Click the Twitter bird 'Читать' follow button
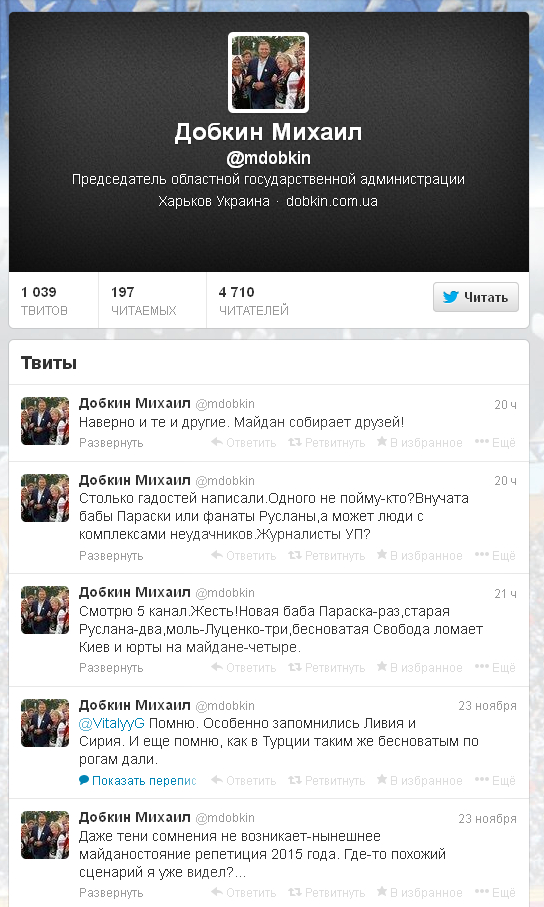This screenshot has width=544, height=907. [476, 297]
